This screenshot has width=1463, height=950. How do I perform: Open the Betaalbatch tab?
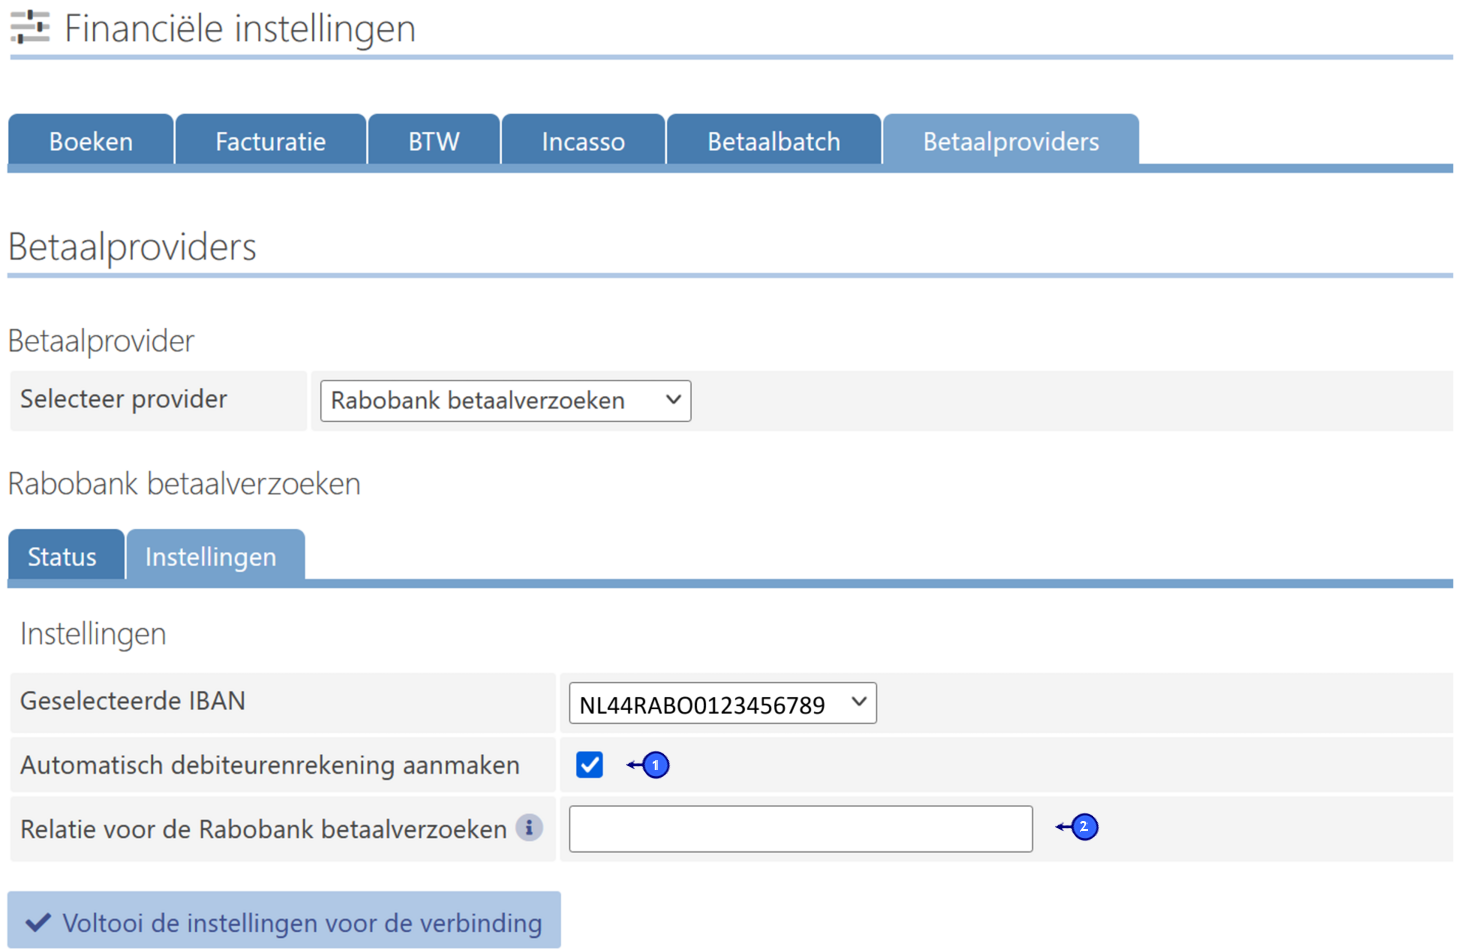coord(774,141)
